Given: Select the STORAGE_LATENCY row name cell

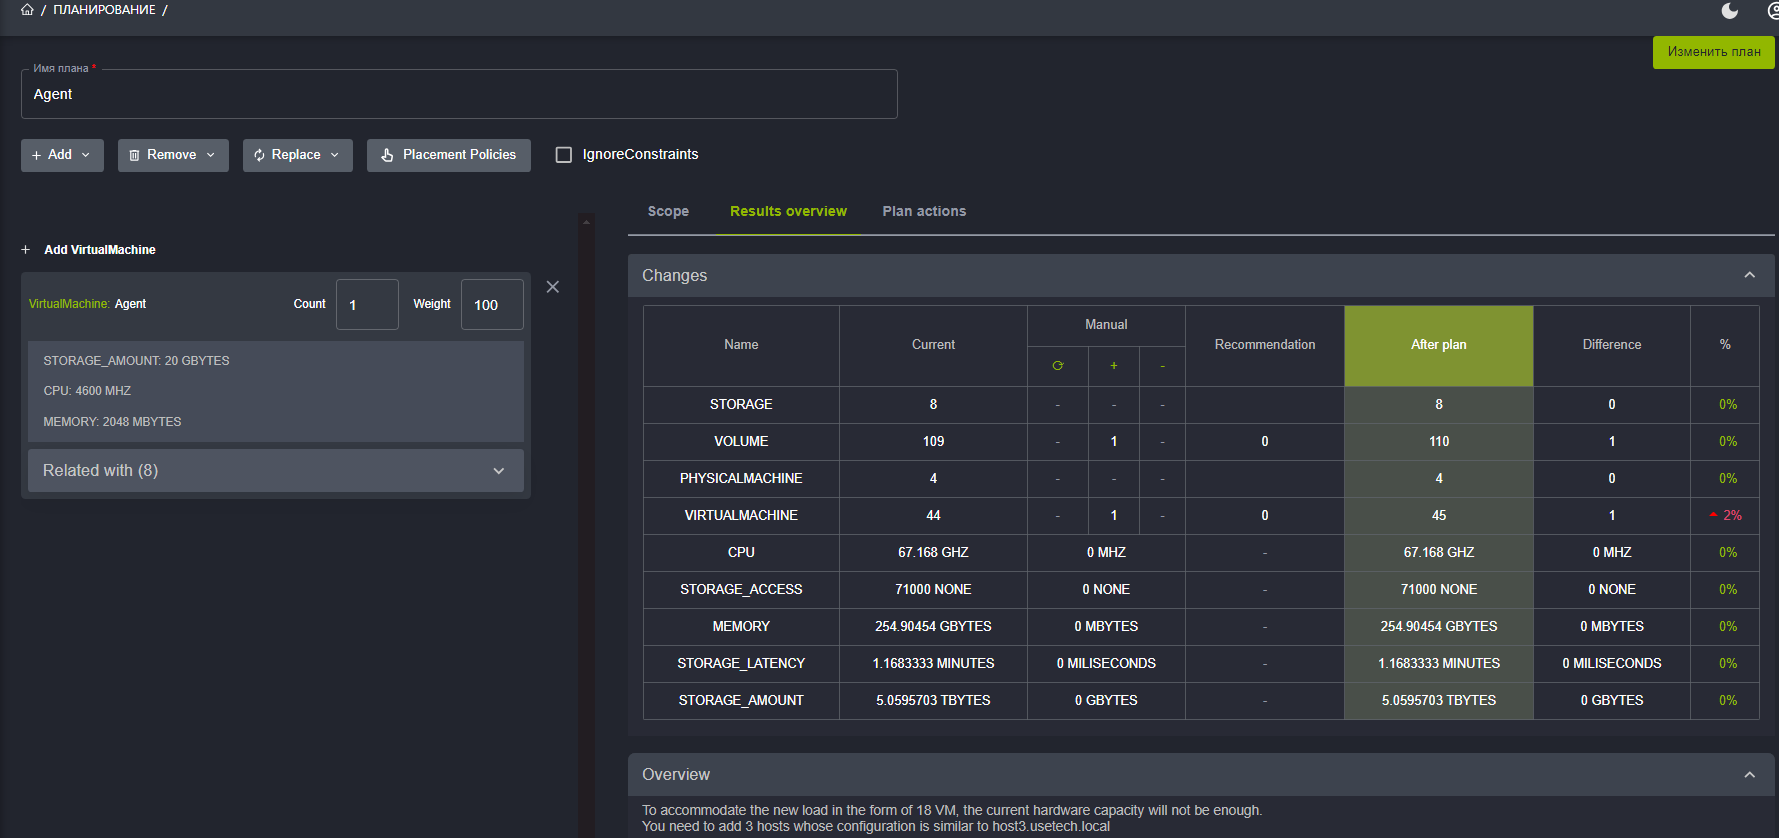Looking at the screenshot, I should pyautogui.click(x=741, y=664).
